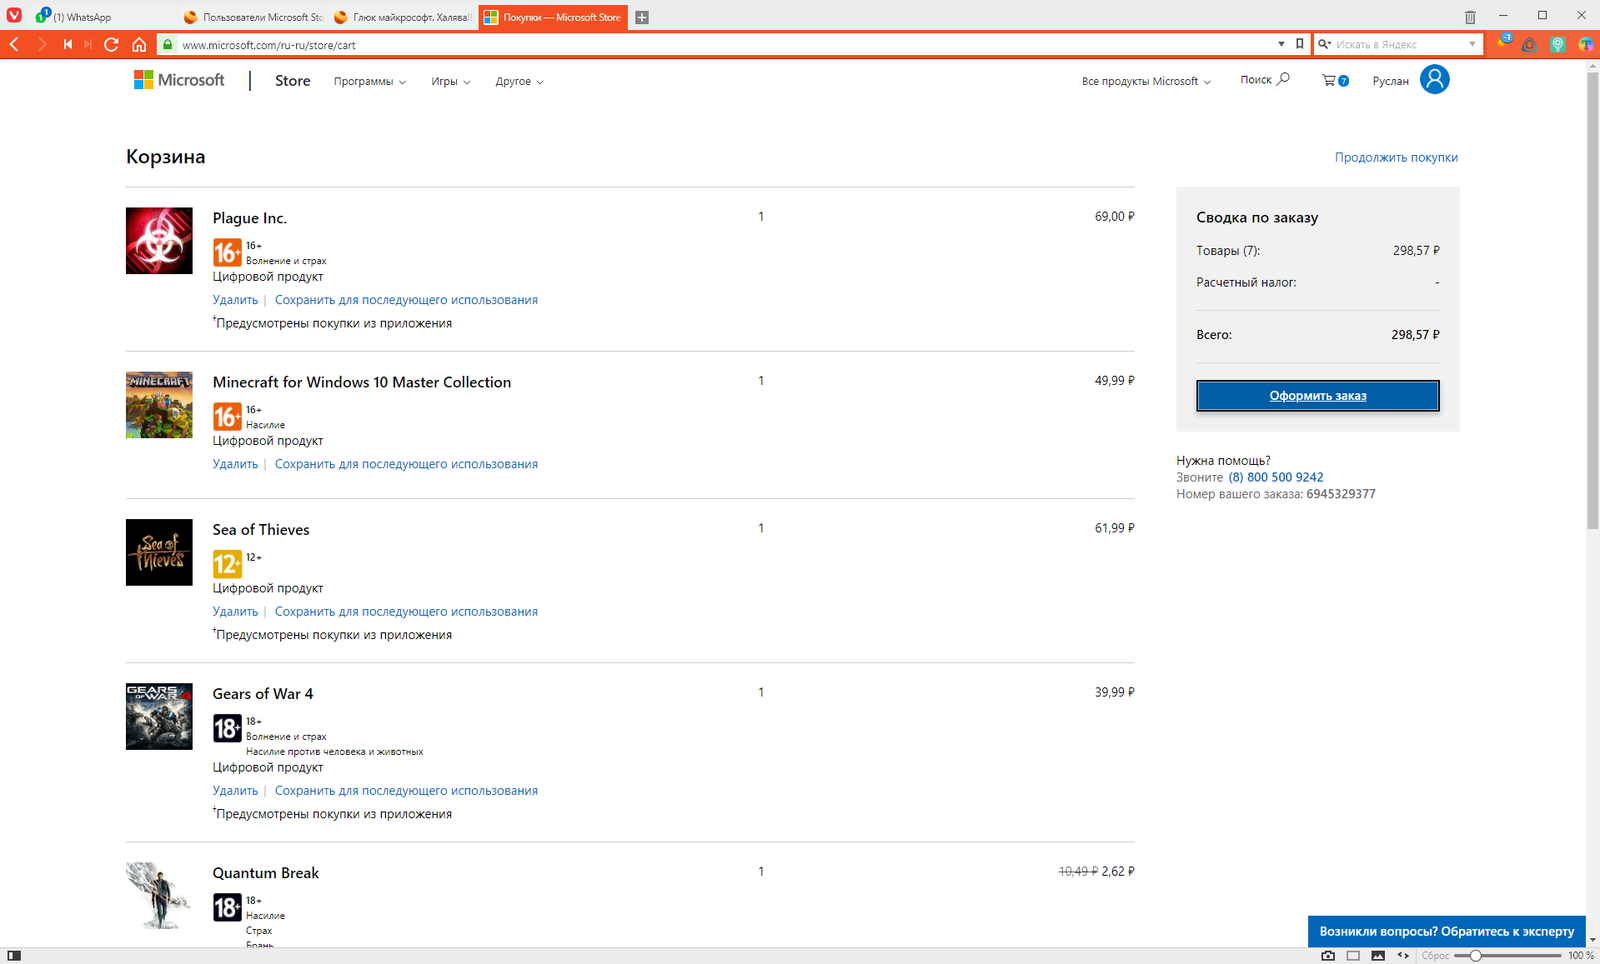Save Sea of Thieves for later use

click(x=406, y=611)
